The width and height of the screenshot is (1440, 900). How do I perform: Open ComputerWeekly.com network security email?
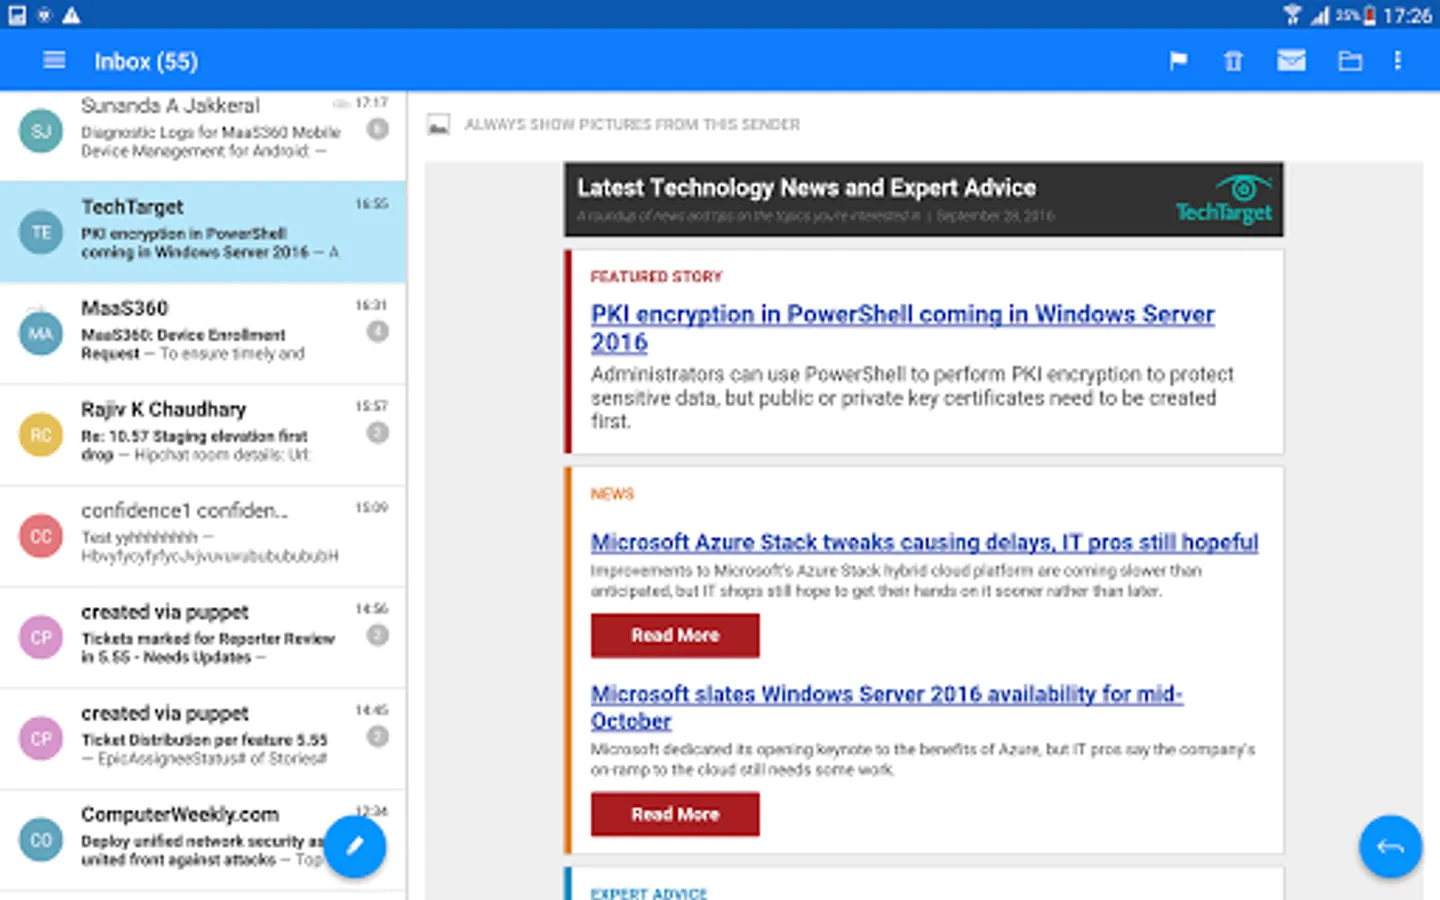click(x=203, y=840)
